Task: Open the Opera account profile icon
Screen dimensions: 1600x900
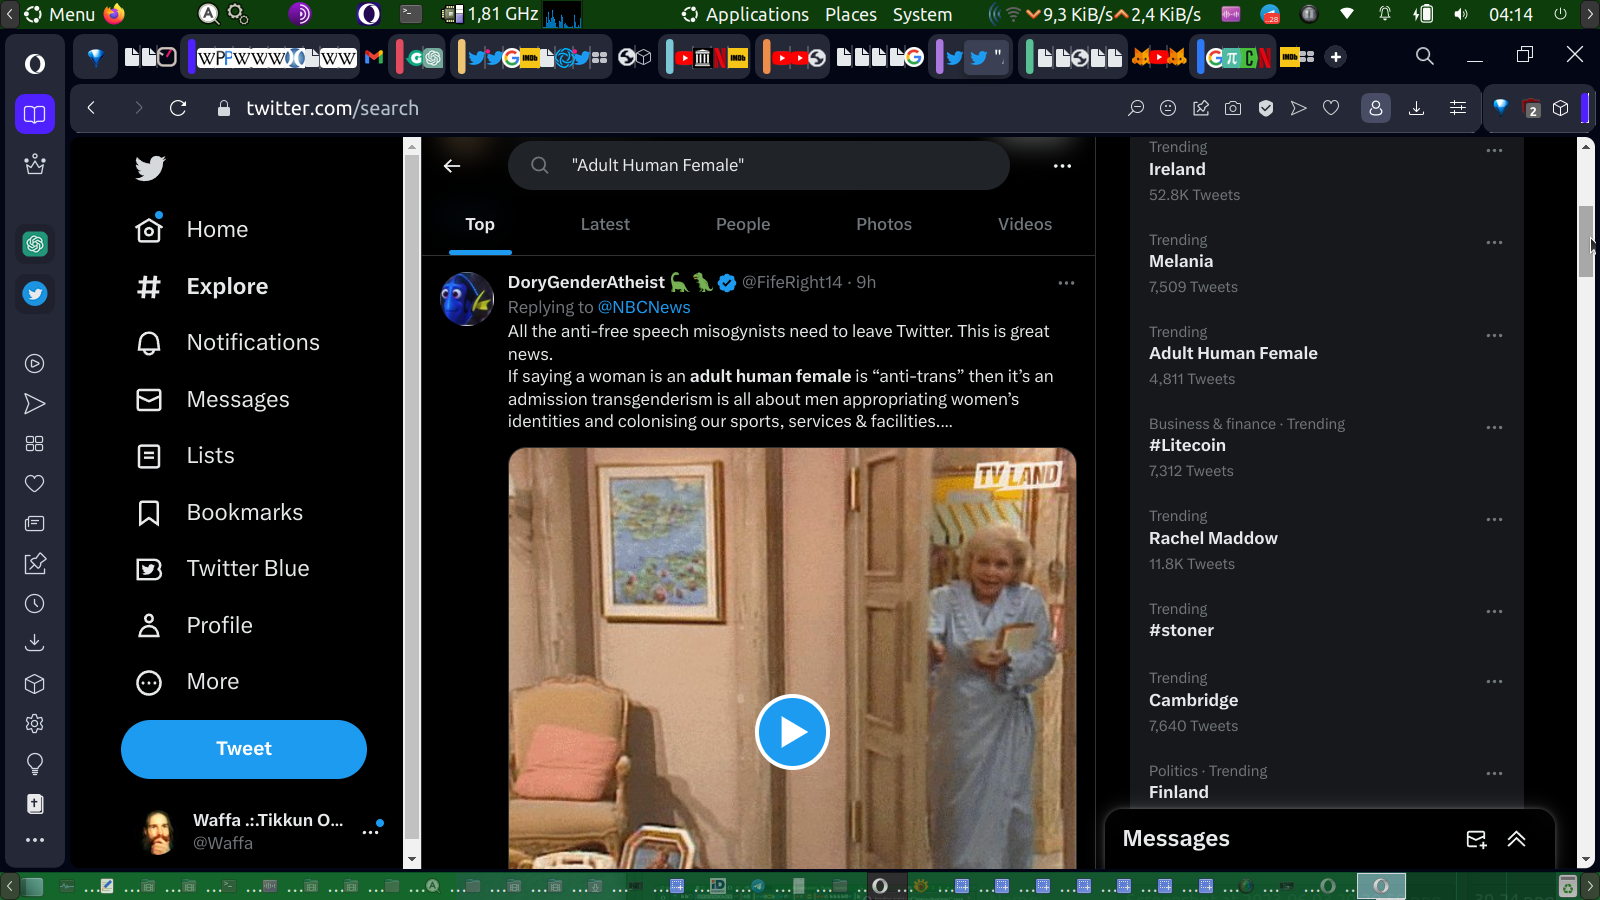Action: (1376, 108)
